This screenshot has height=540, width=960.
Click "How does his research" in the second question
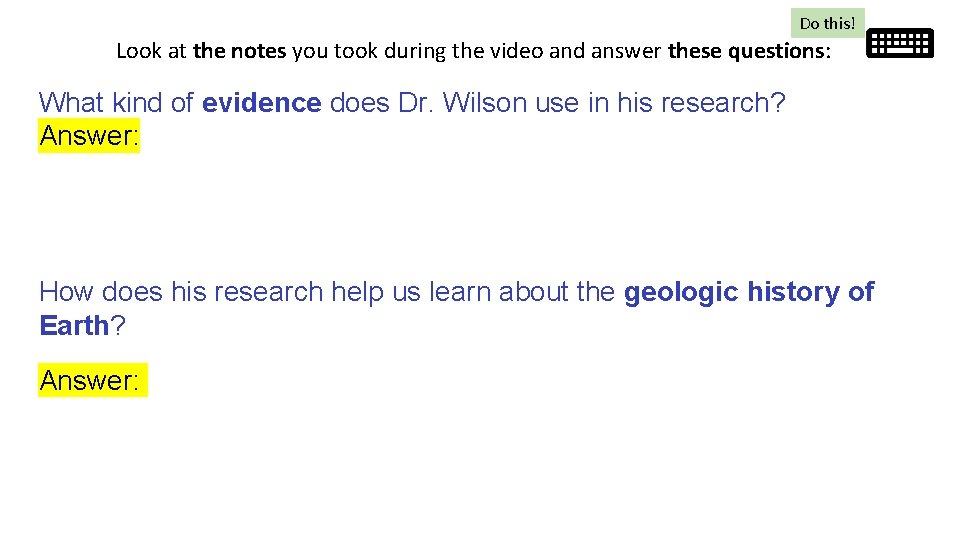click(x=181, y=292)
